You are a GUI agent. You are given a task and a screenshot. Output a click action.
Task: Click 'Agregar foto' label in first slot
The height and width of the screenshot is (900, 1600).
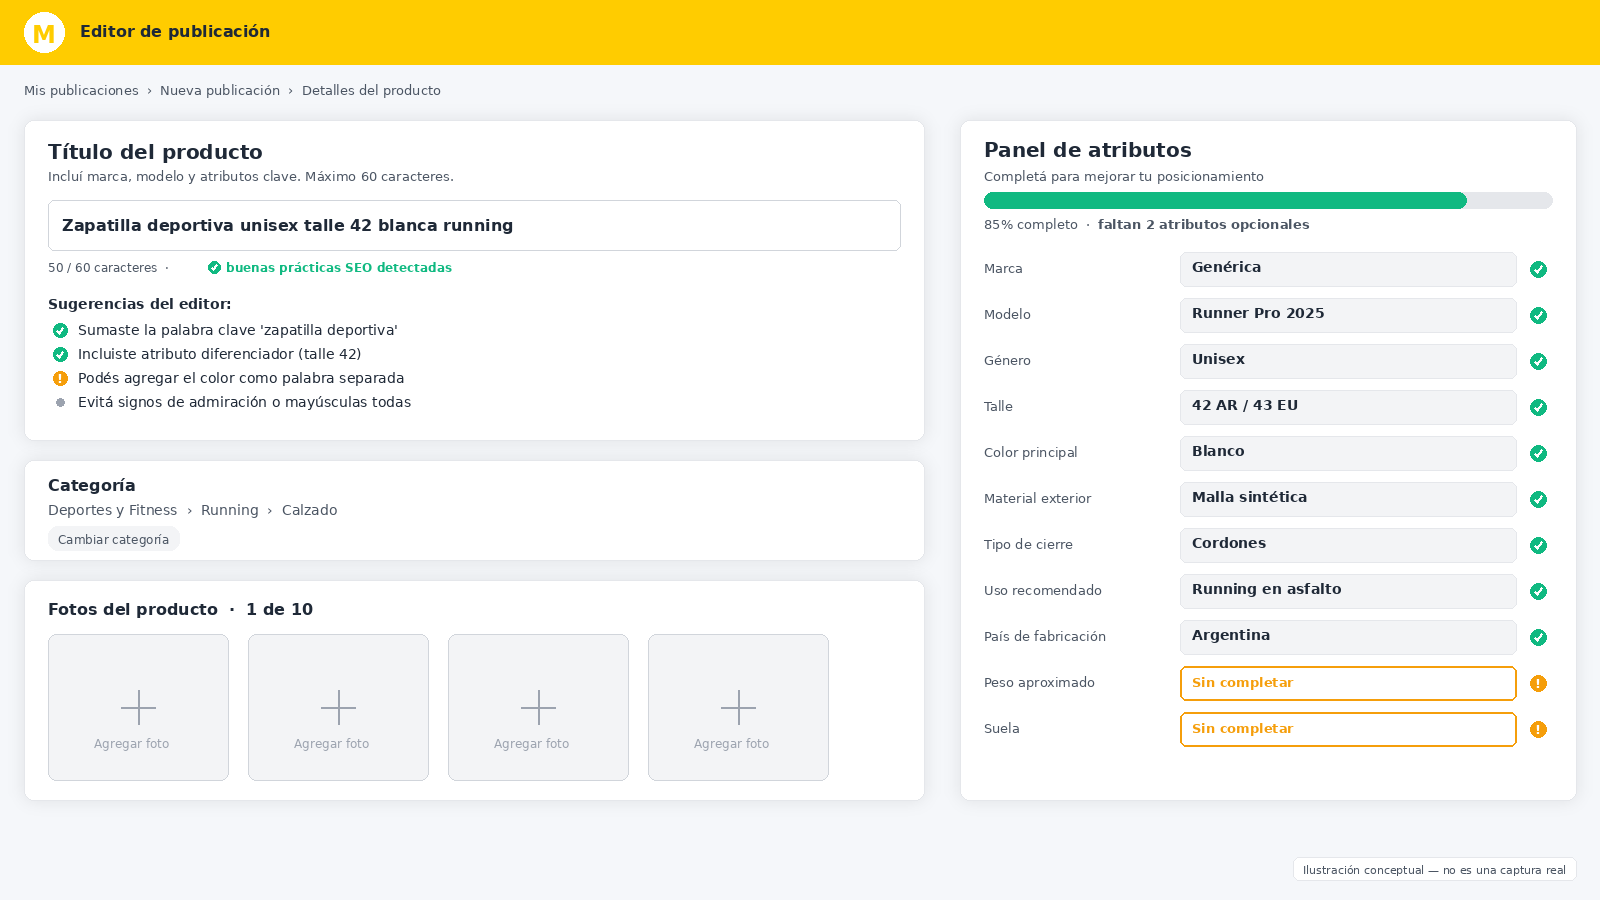(x=132, y=744)
